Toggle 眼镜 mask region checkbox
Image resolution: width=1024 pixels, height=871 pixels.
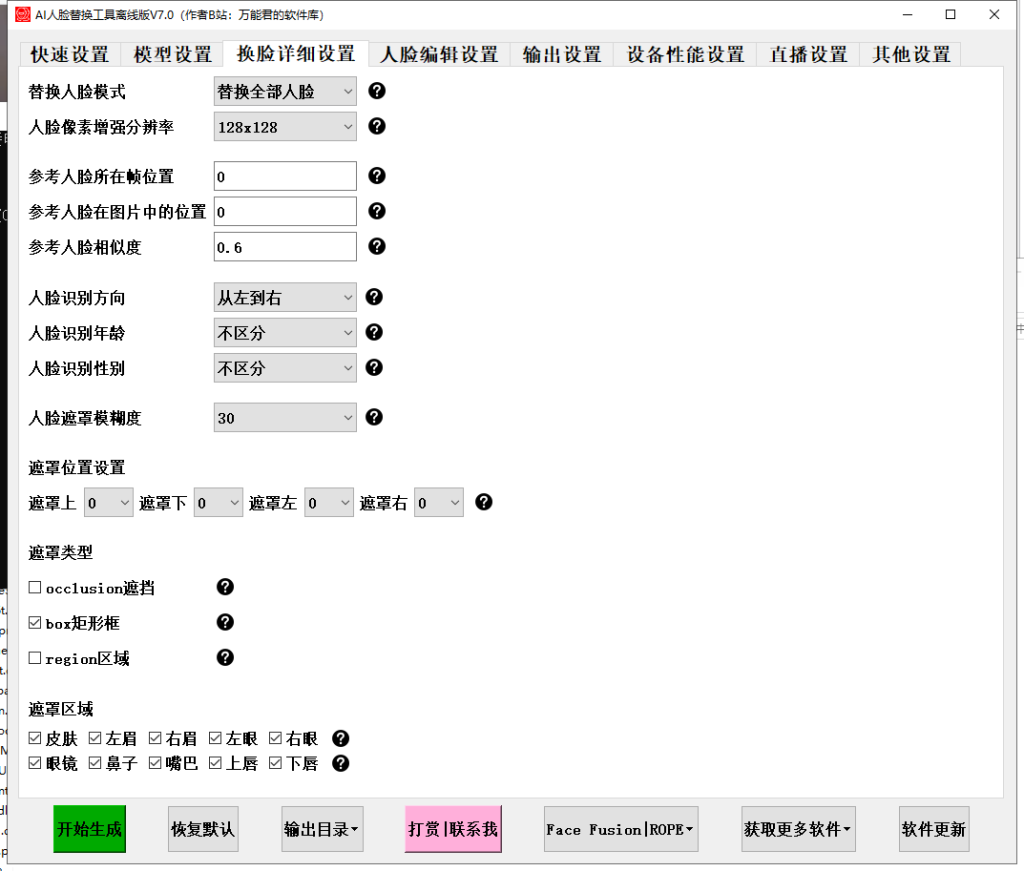tap(35, 763)
